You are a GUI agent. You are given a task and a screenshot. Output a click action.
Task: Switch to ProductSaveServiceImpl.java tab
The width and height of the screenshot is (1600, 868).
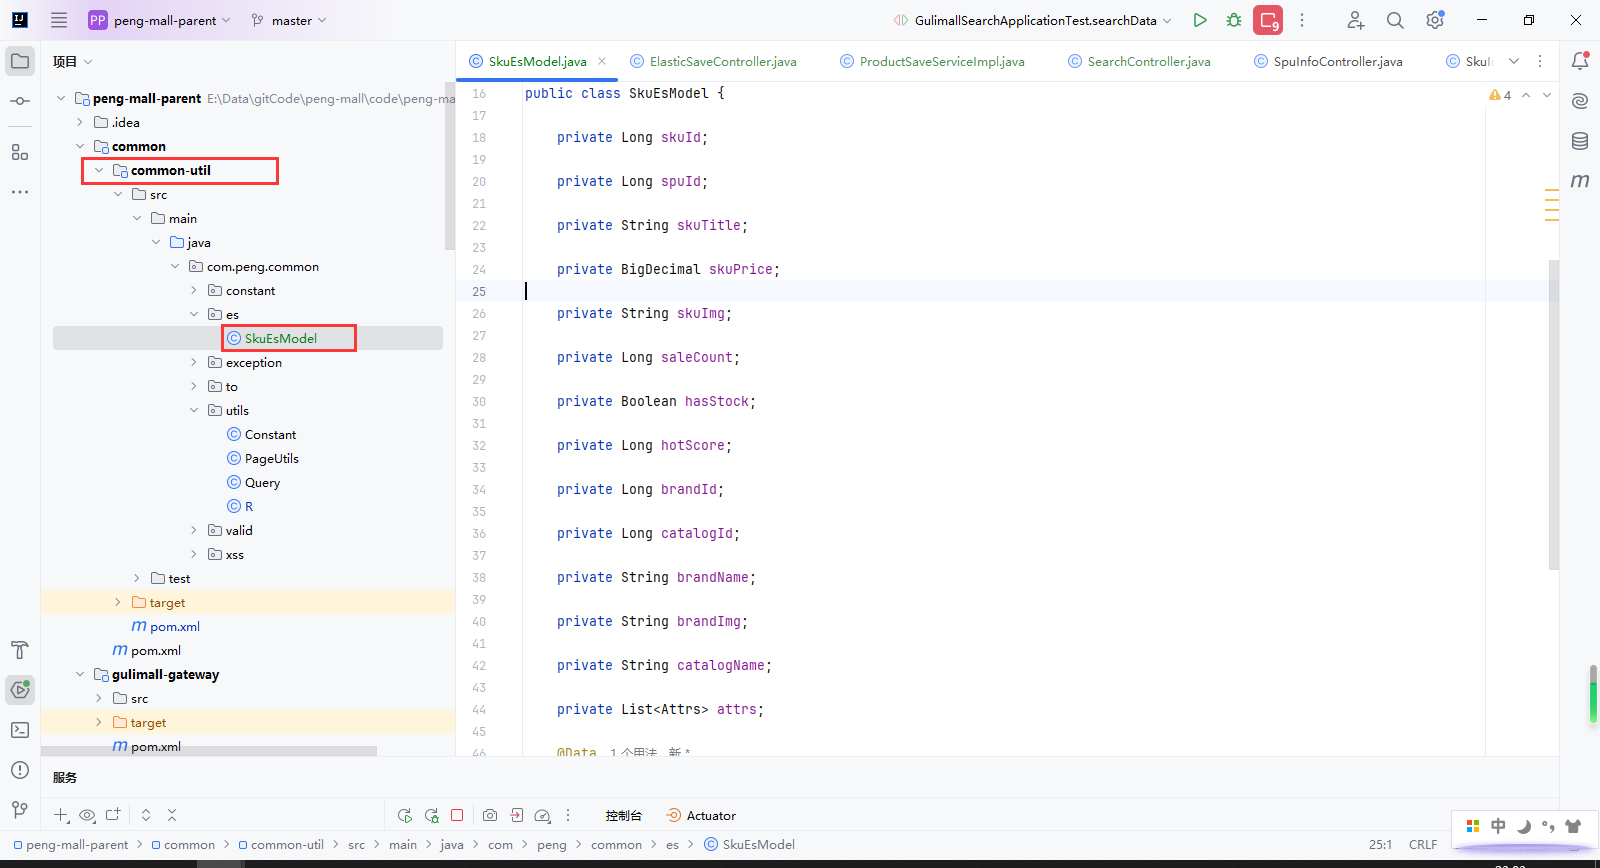[932, 61]
